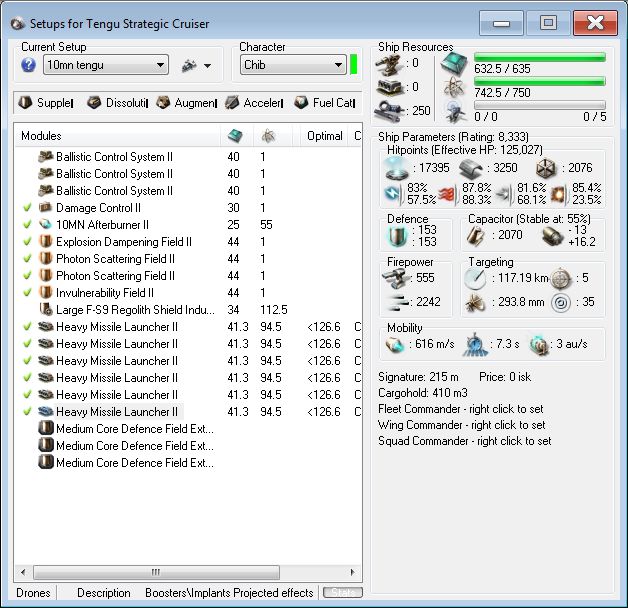Screen dimensions: 628x608
Task: Click the Firepower launcher icon 555
Action: click(x=396, y=279)
